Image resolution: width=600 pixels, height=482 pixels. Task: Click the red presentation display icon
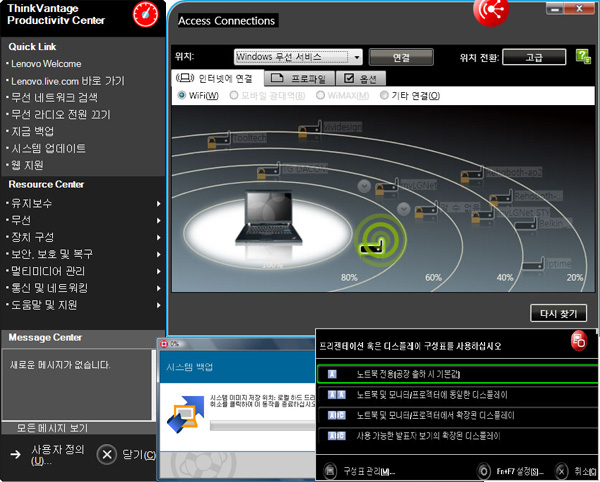pyautogui.click(x=579, y=340)
